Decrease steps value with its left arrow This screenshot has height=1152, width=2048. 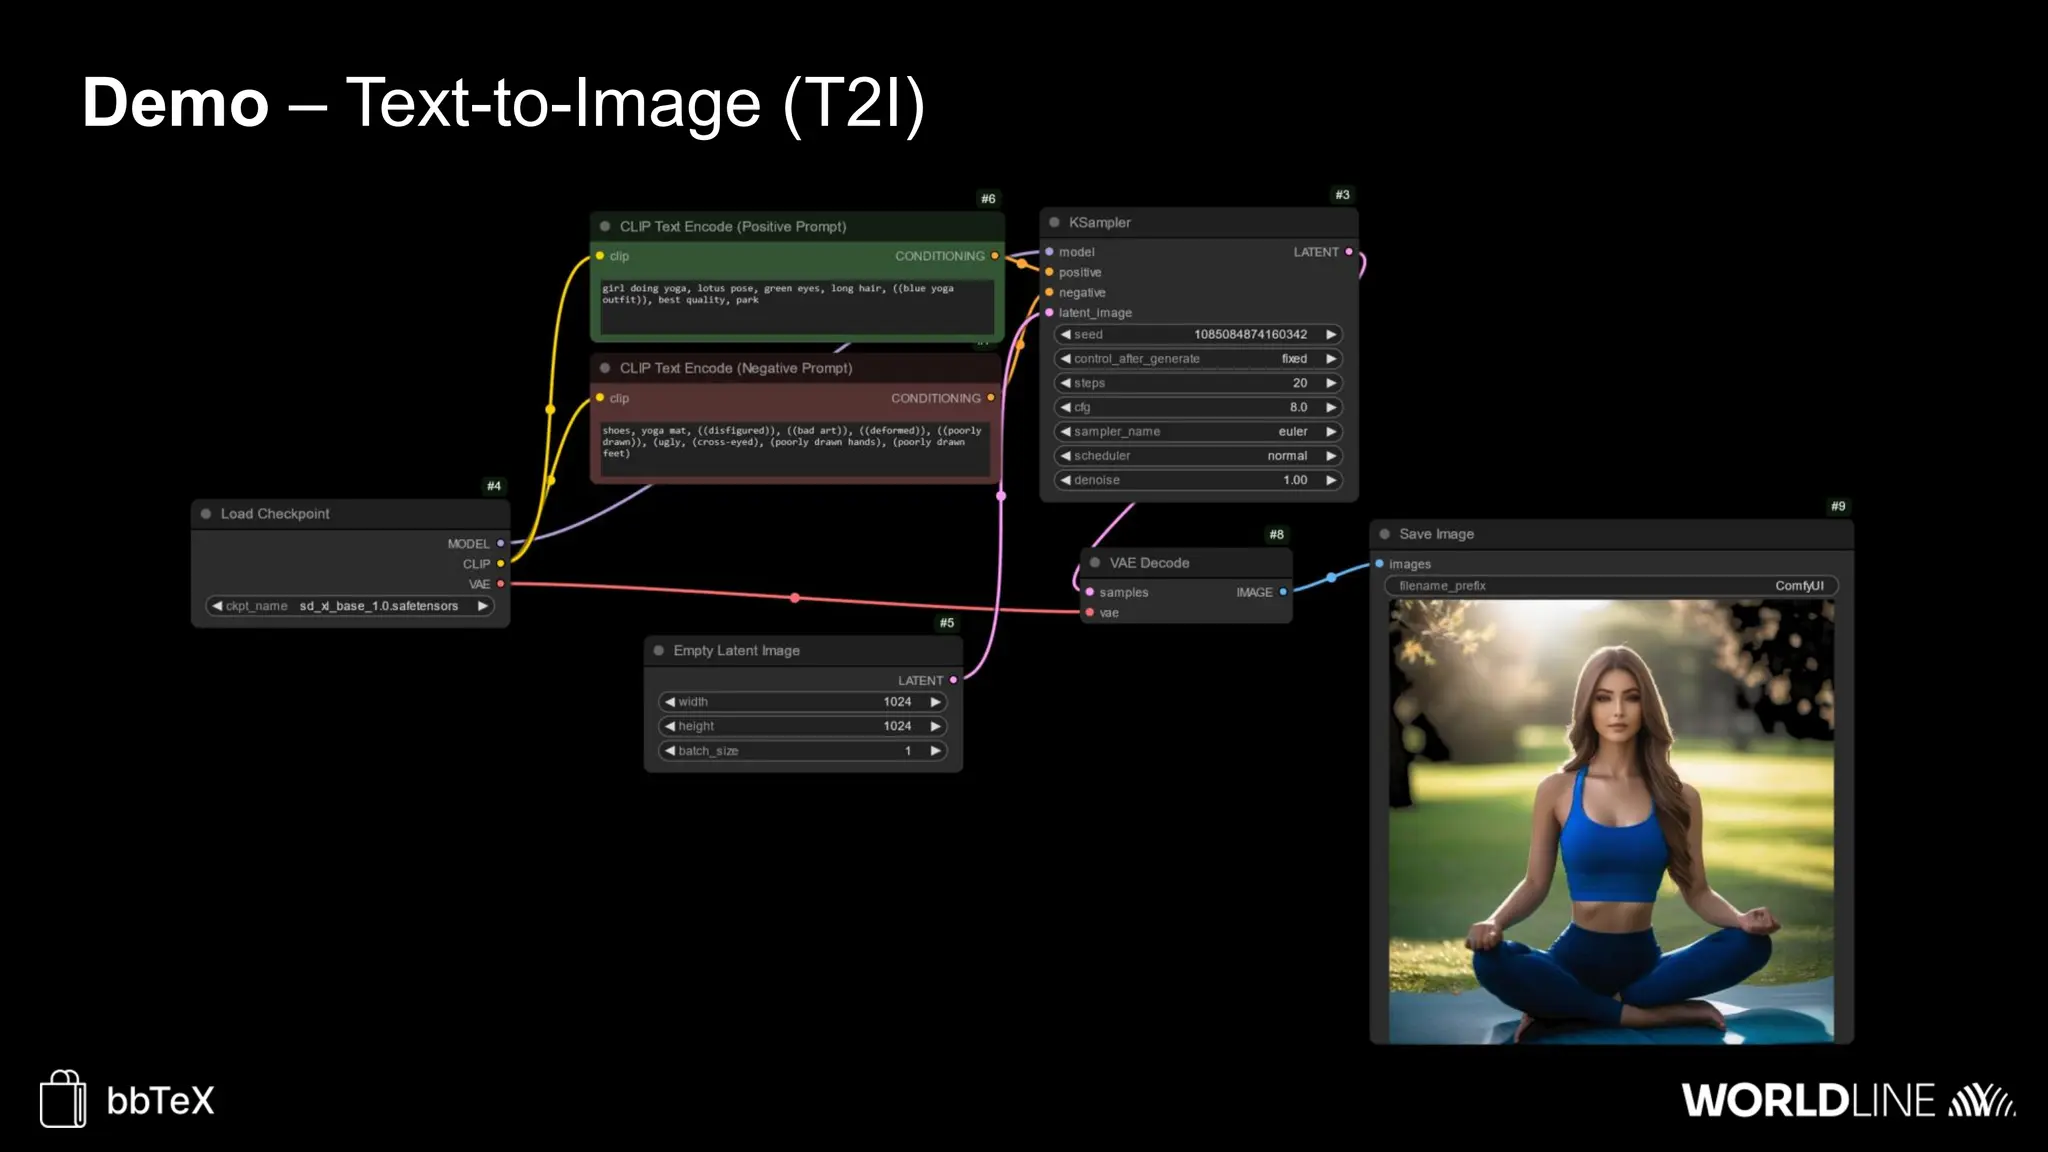[1066, 383]
